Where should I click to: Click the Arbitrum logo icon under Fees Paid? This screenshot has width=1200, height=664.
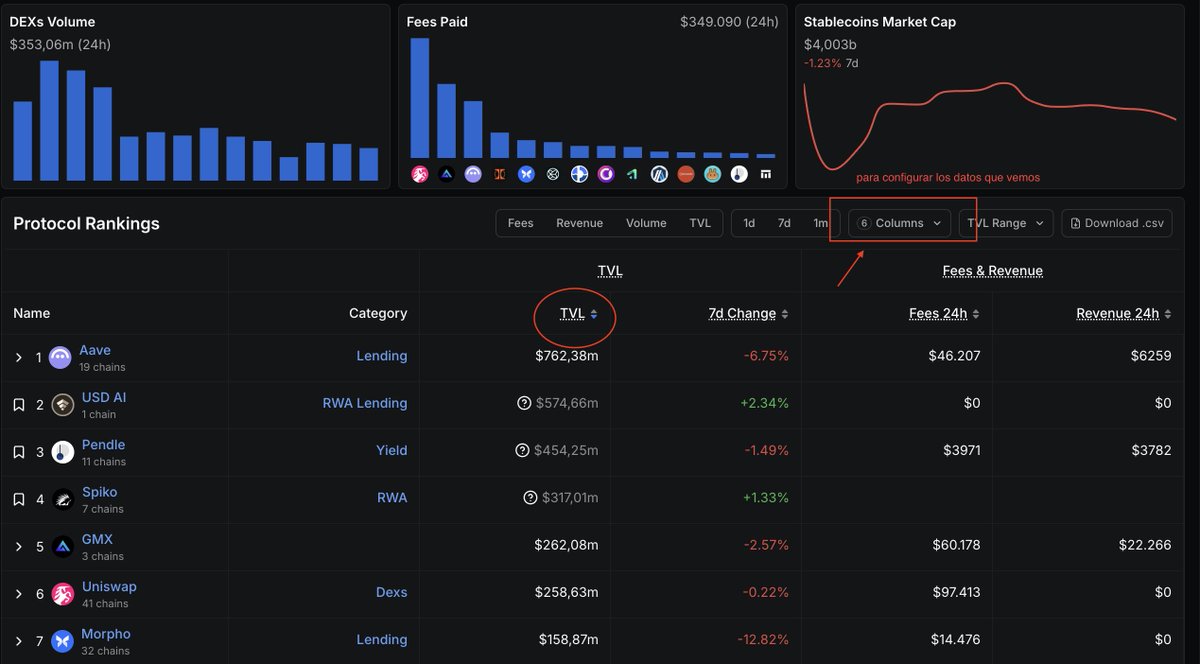pos(659,174)
